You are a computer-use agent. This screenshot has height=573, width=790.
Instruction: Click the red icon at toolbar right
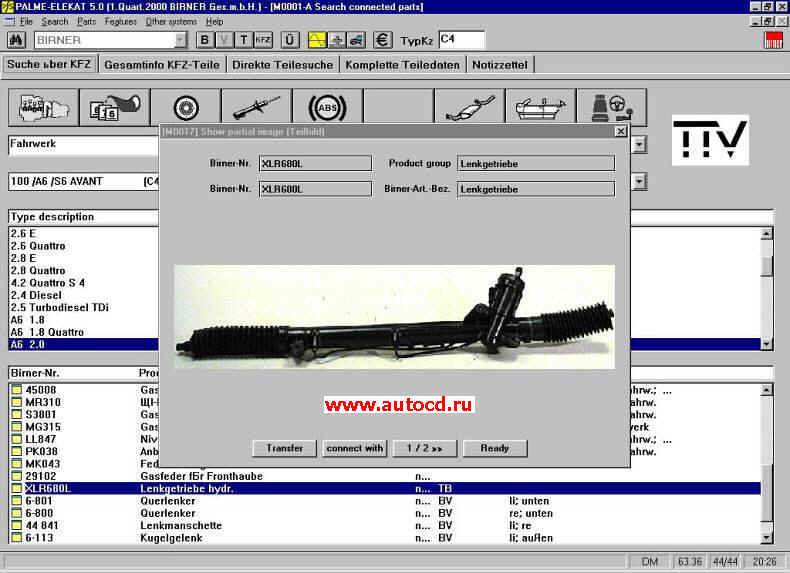coord(773,40)
